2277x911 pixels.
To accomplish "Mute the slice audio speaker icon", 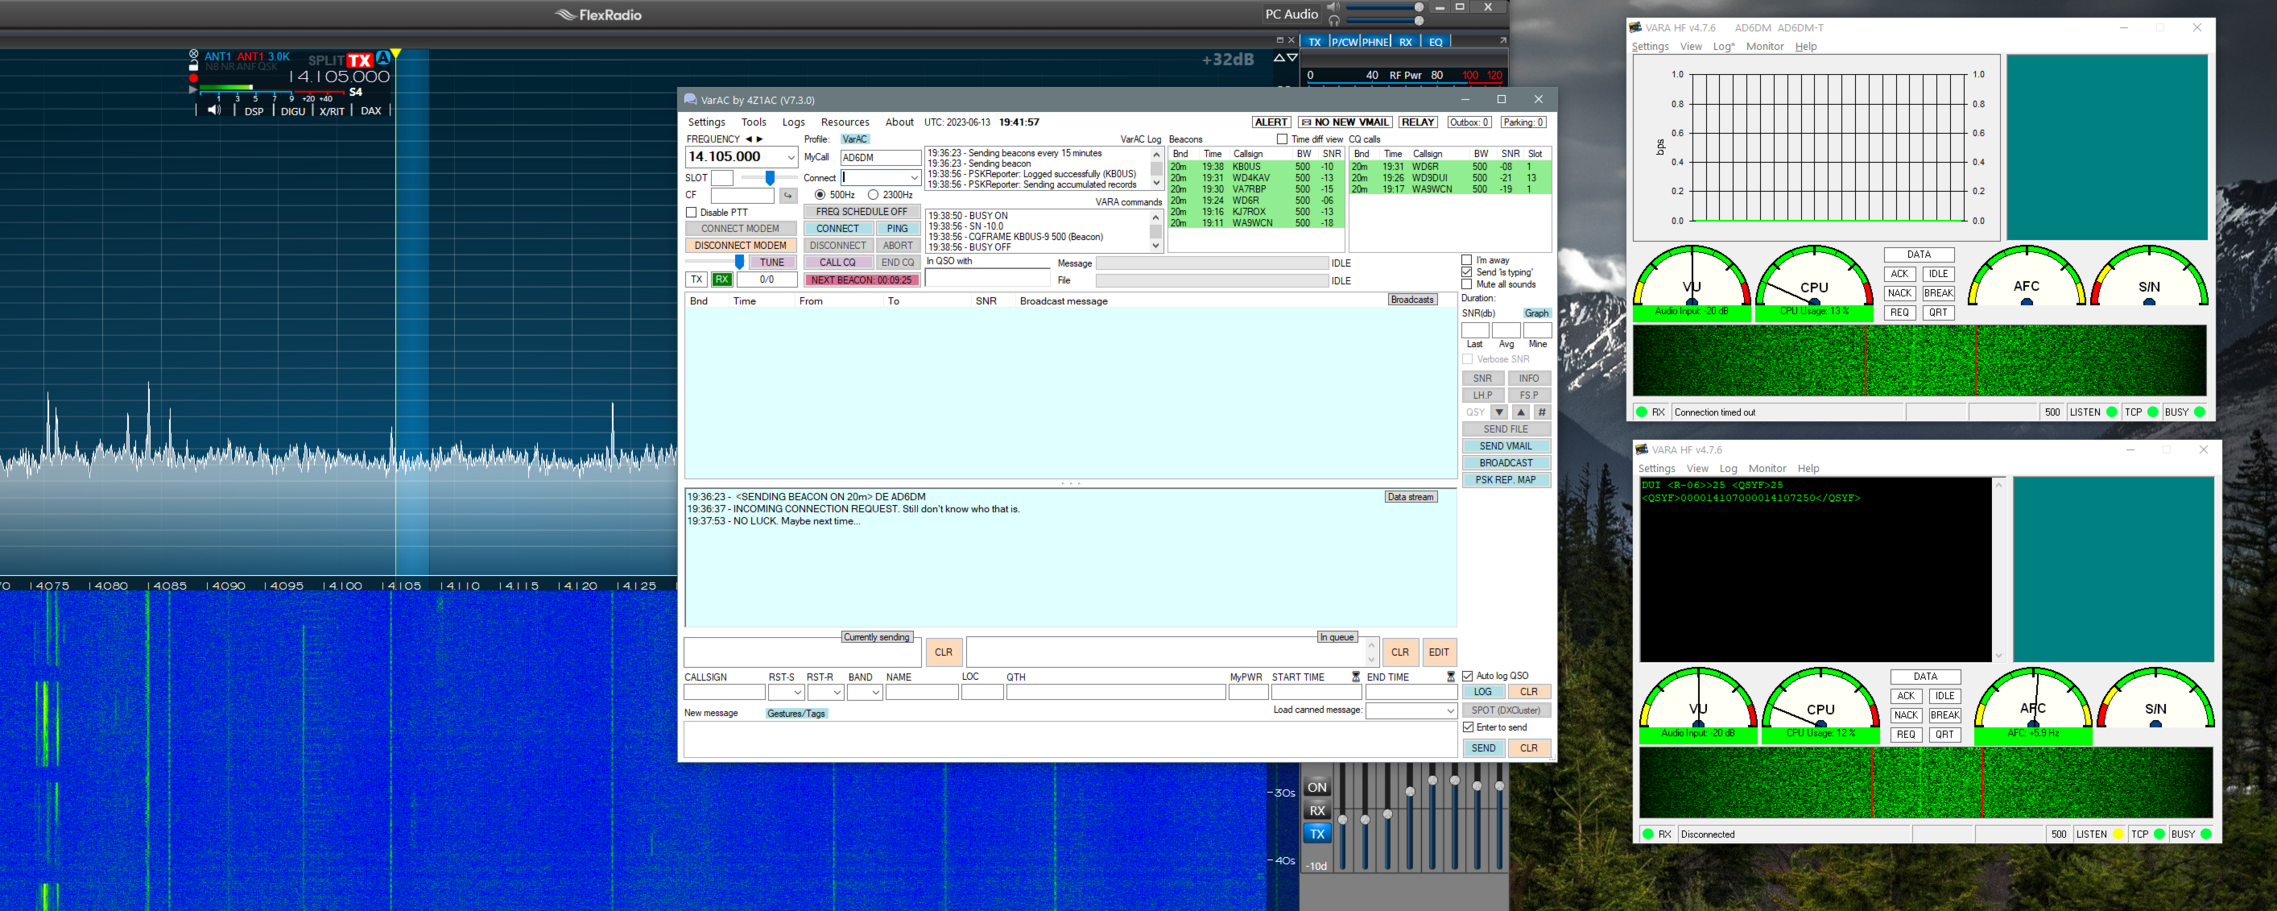I will (x=213, y=110).
